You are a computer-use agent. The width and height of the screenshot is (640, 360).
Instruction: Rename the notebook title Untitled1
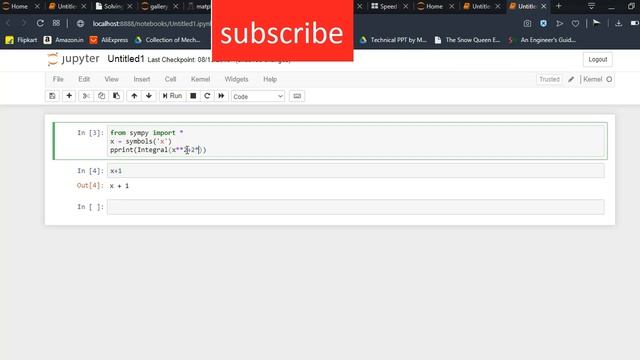click(126, 59)
